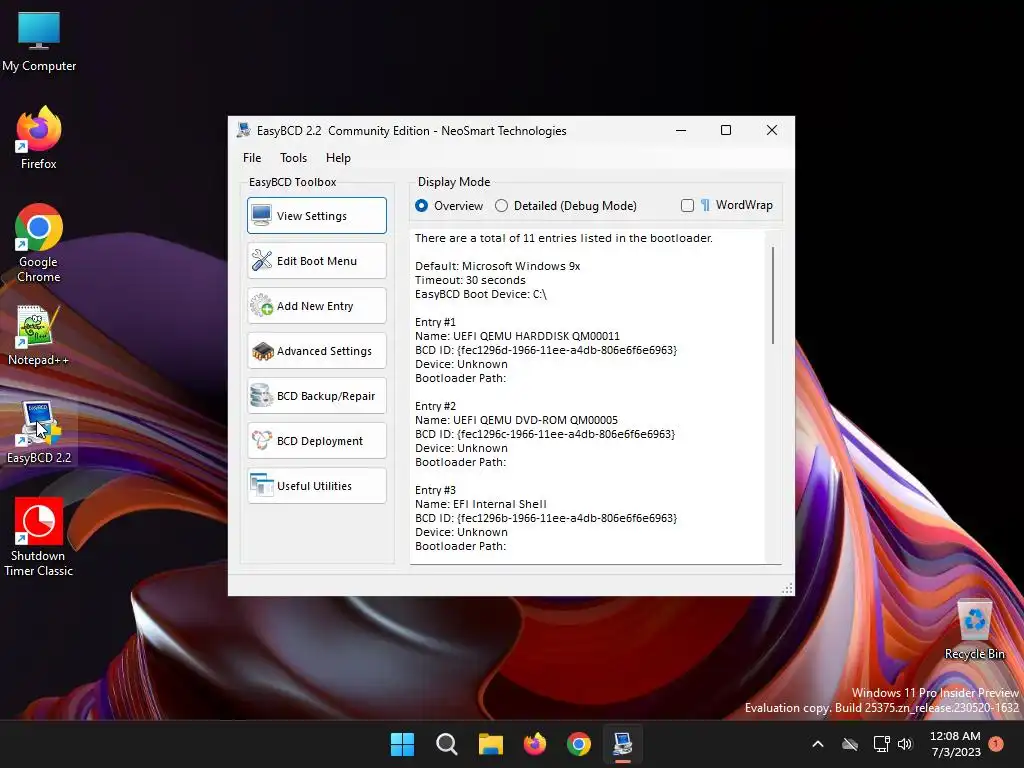Viewport: 1024px width, 768px height.
Task: Click the cloud sync tray icon
Action: pos(850,744)
